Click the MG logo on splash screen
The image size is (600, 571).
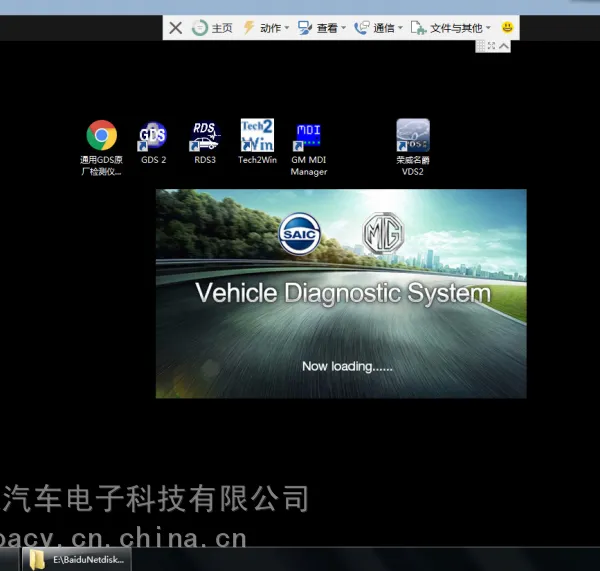pos(383,233)
